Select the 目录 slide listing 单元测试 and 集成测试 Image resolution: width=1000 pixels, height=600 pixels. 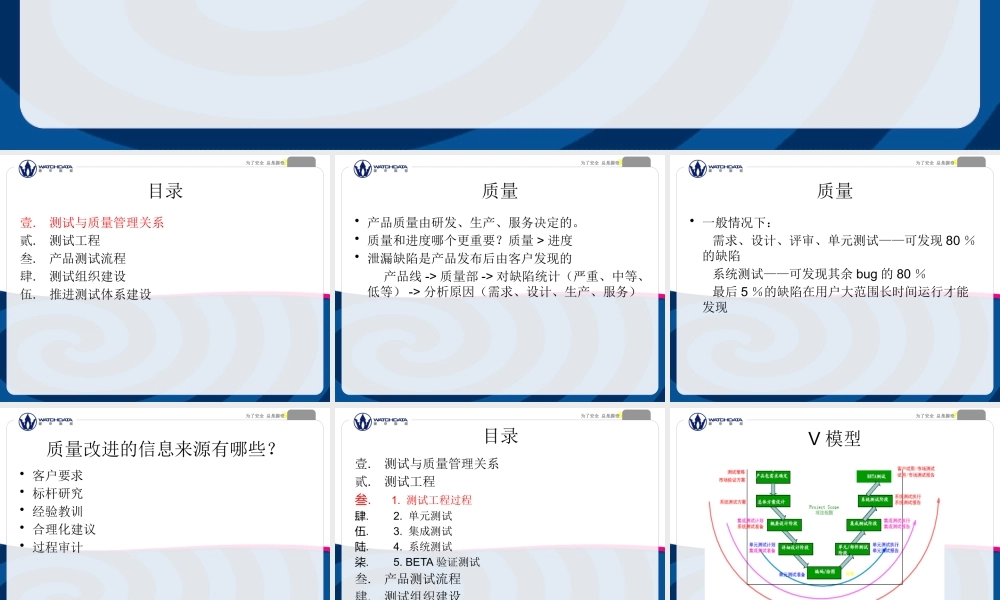(500, 504)
